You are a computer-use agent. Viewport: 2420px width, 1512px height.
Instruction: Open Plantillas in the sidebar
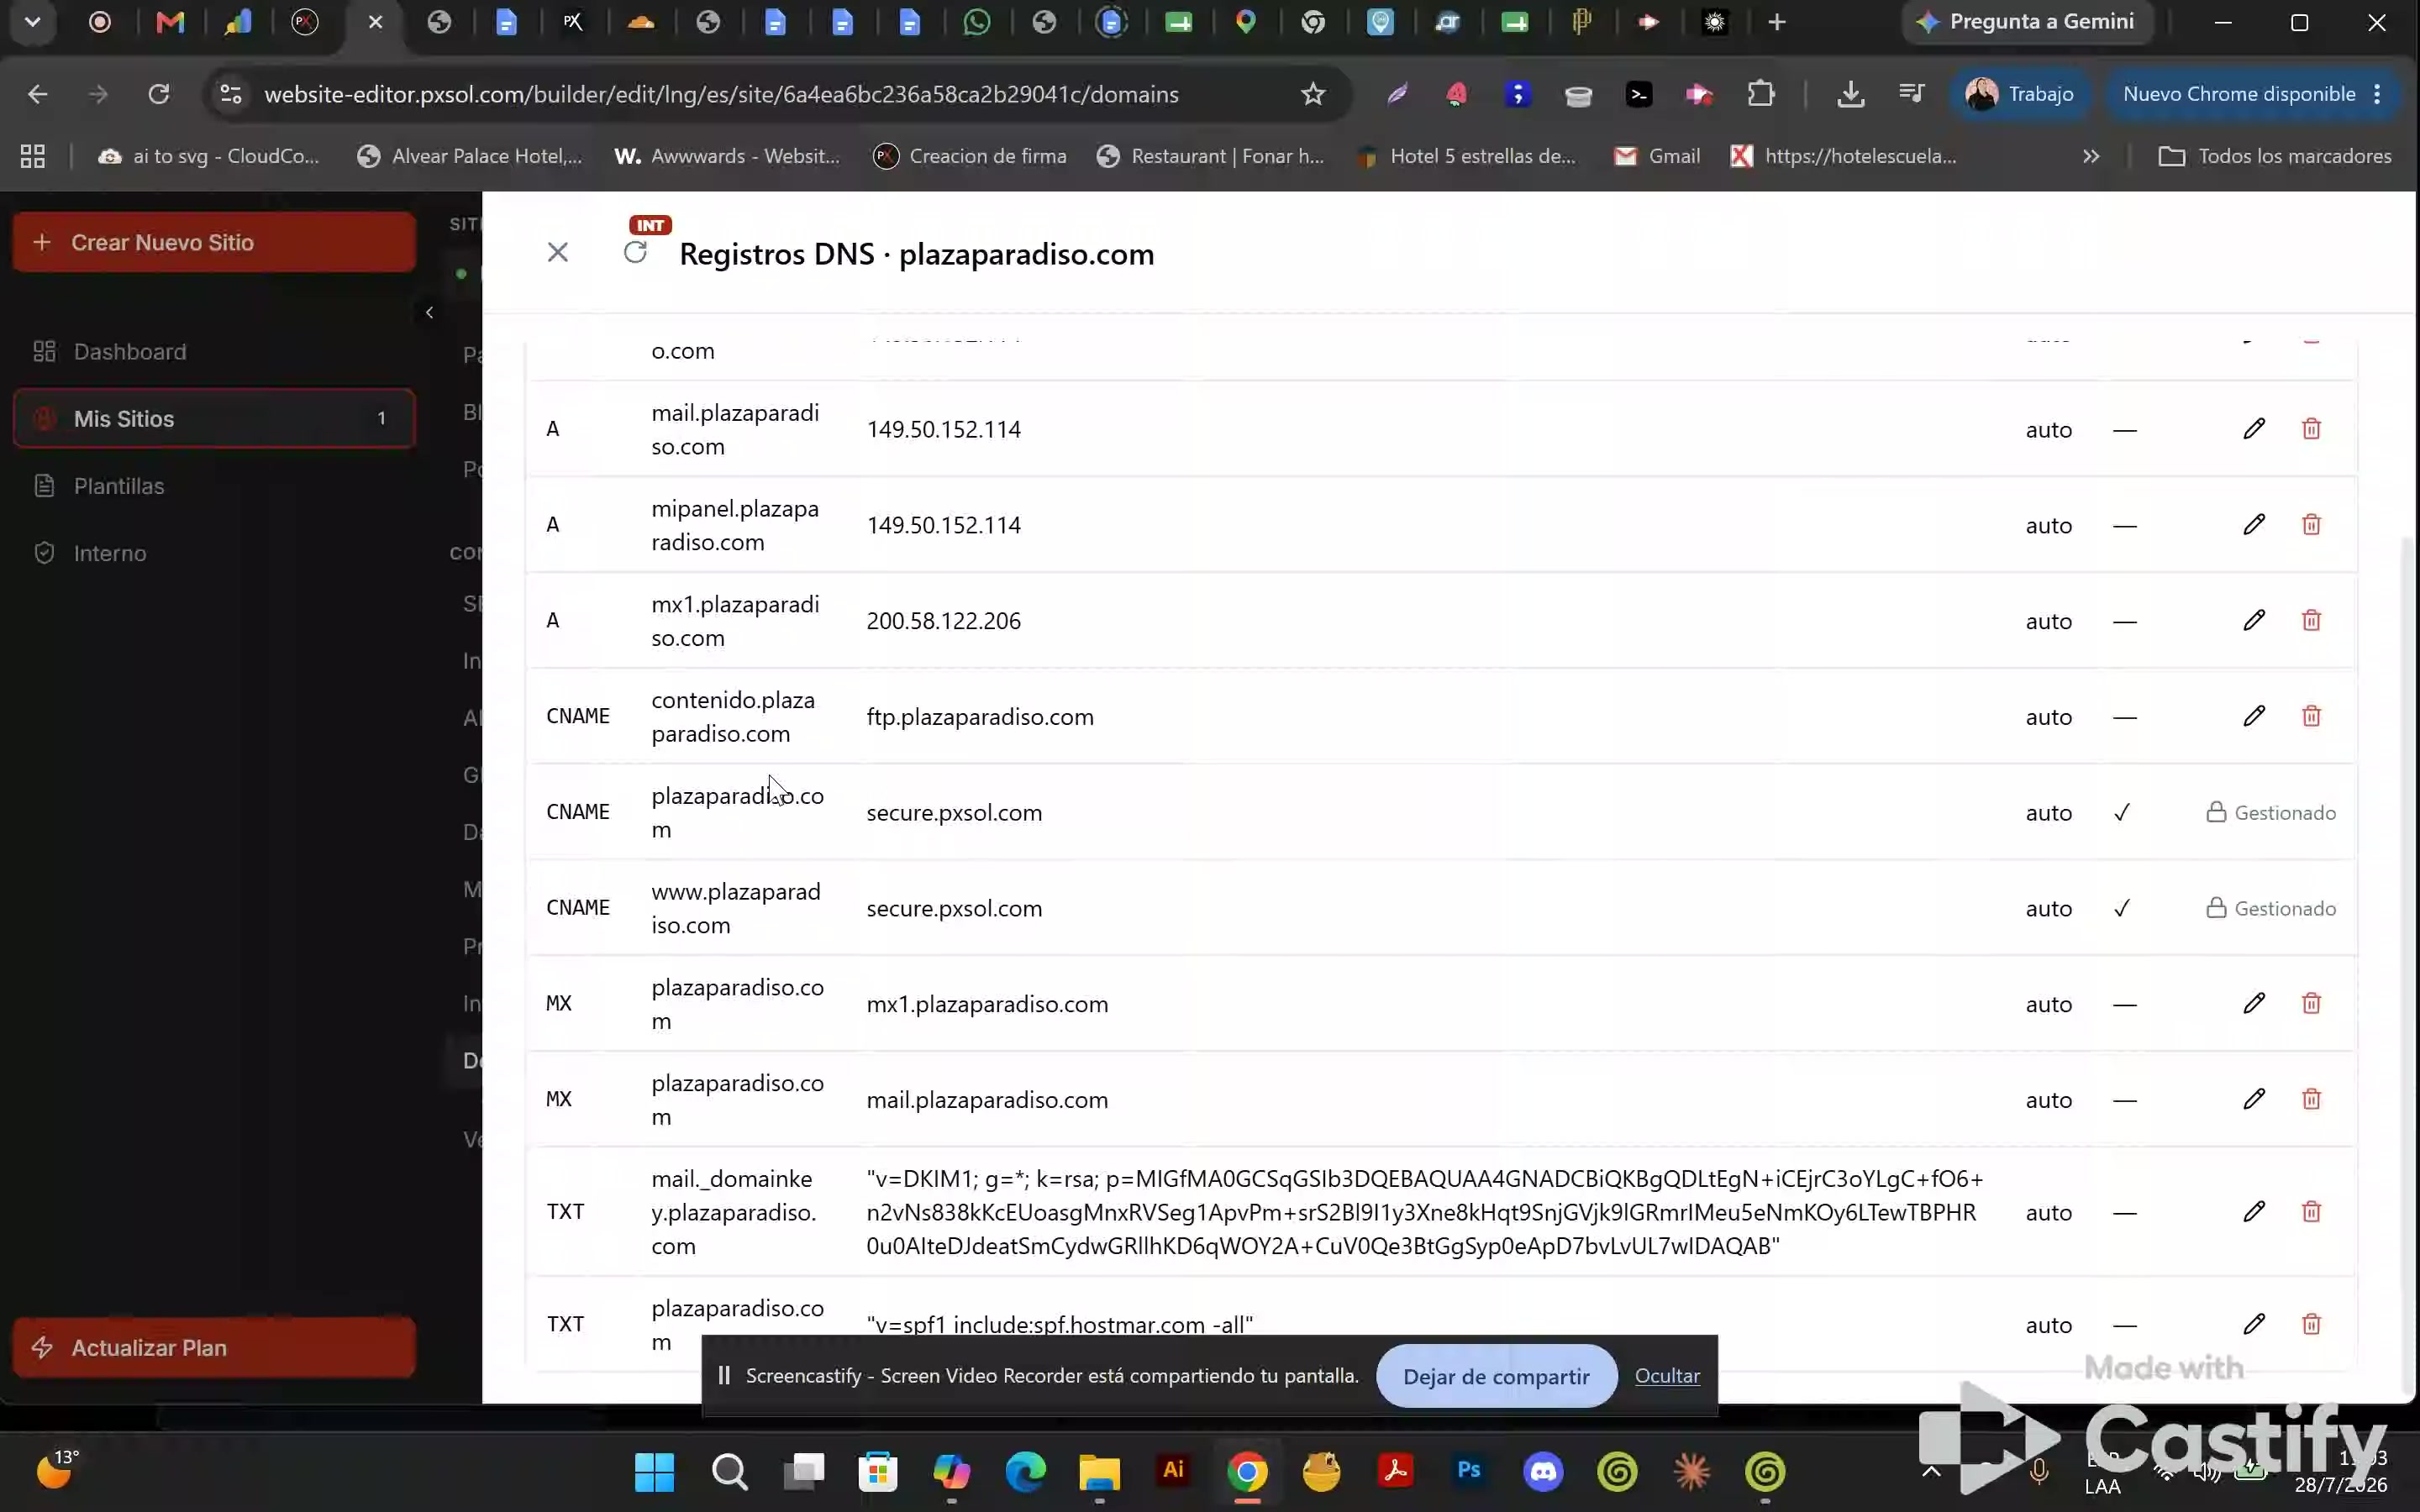214,486
